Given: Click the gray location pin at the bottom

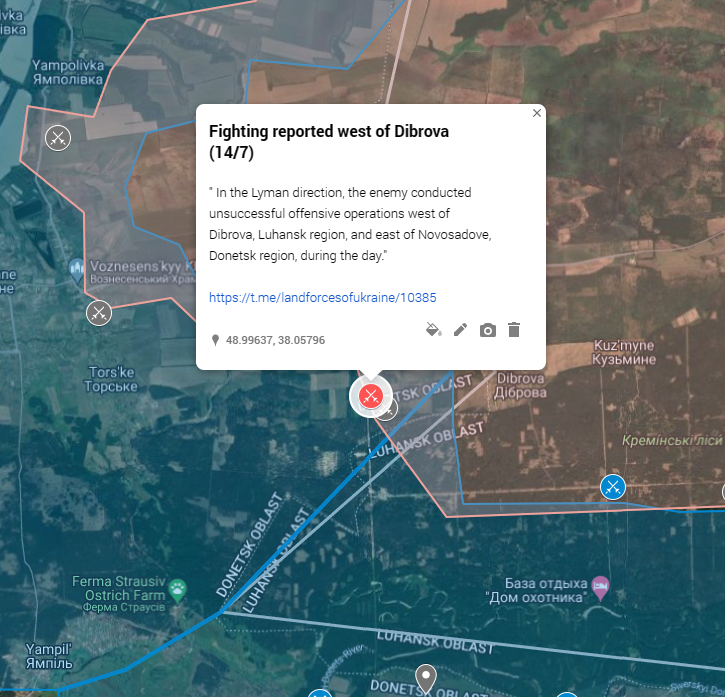Looking at the screenshot, I should (x=426, y=678).
